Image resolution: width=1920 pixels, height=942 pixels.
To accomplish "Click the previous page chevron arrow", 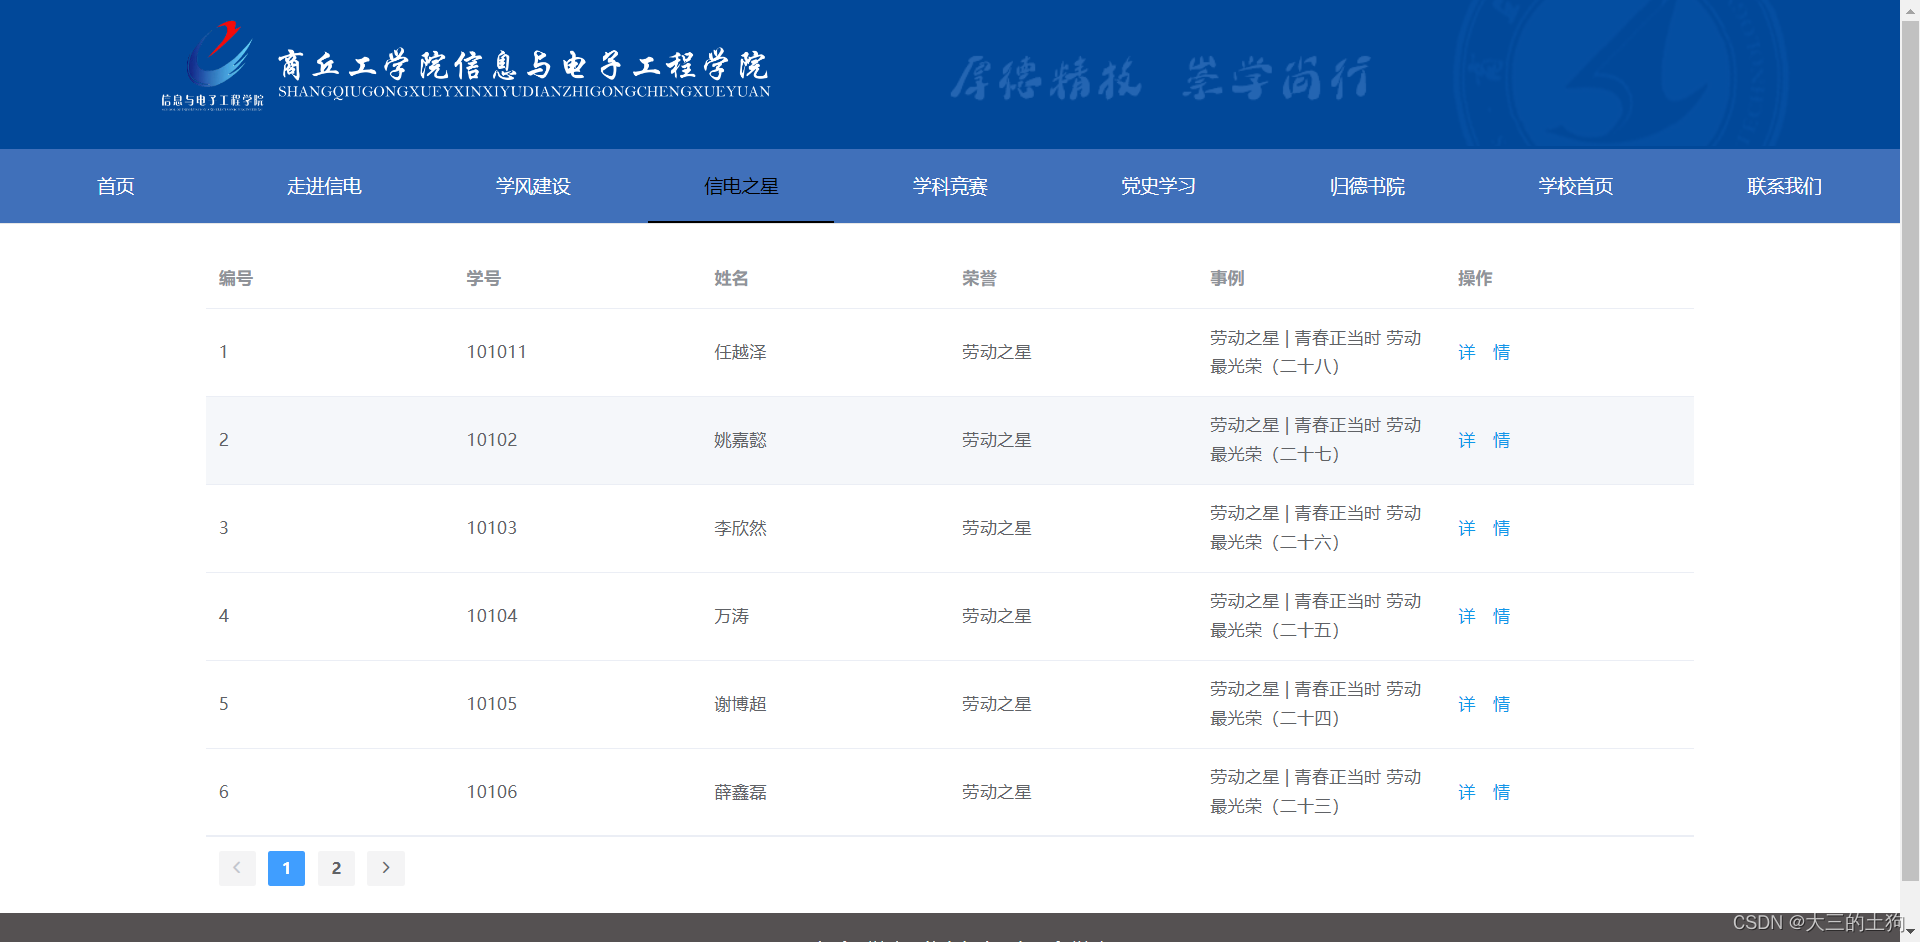I will 237,868.
